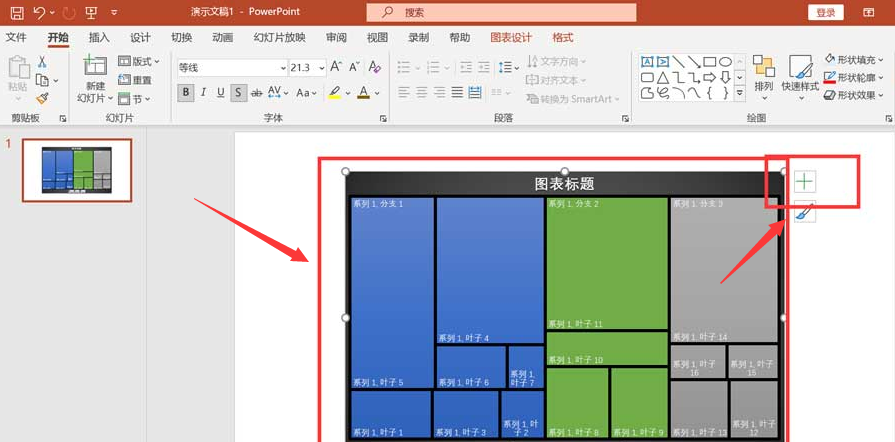895x442 pixels.
Task: Select the vertical text box shape
Action: point(663,62)
